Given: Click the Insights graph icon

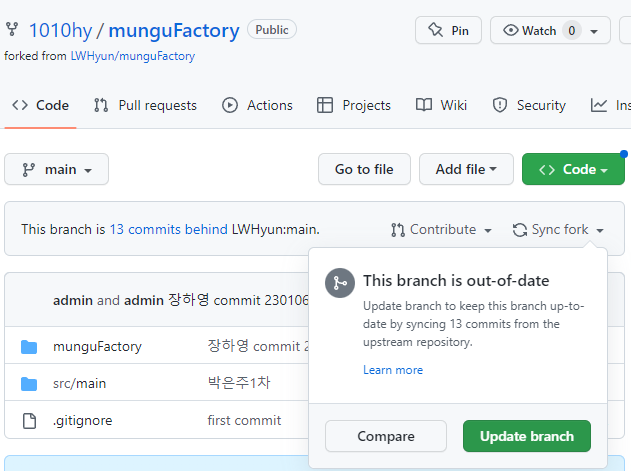Looking at the screenshot, I should pos(599,105).
